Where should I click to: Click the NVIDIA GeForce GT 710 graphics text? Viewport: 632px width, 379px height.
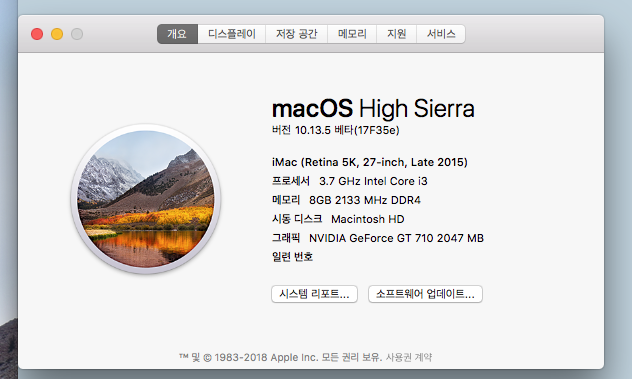coord(396,238)
